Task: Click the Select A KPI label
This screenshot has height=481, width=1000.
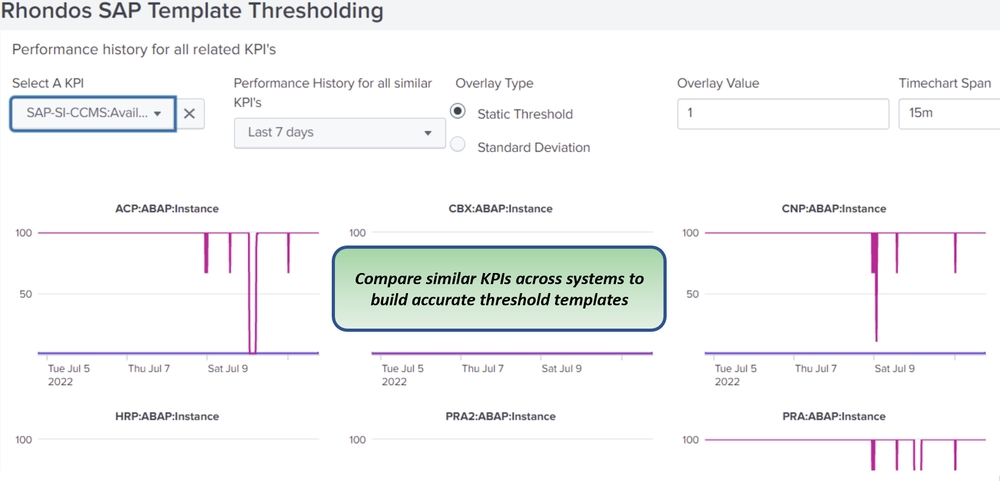Action: [x=49, y=84]
